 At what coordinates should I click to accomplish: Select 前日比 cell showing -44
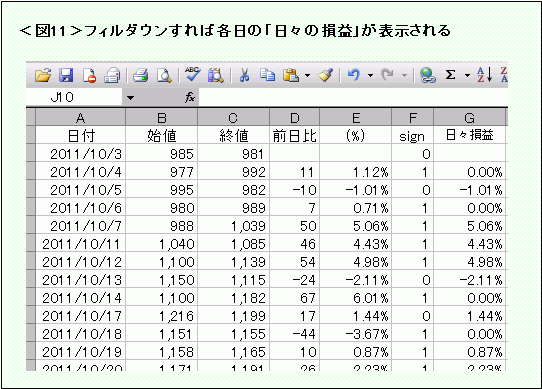295,333
